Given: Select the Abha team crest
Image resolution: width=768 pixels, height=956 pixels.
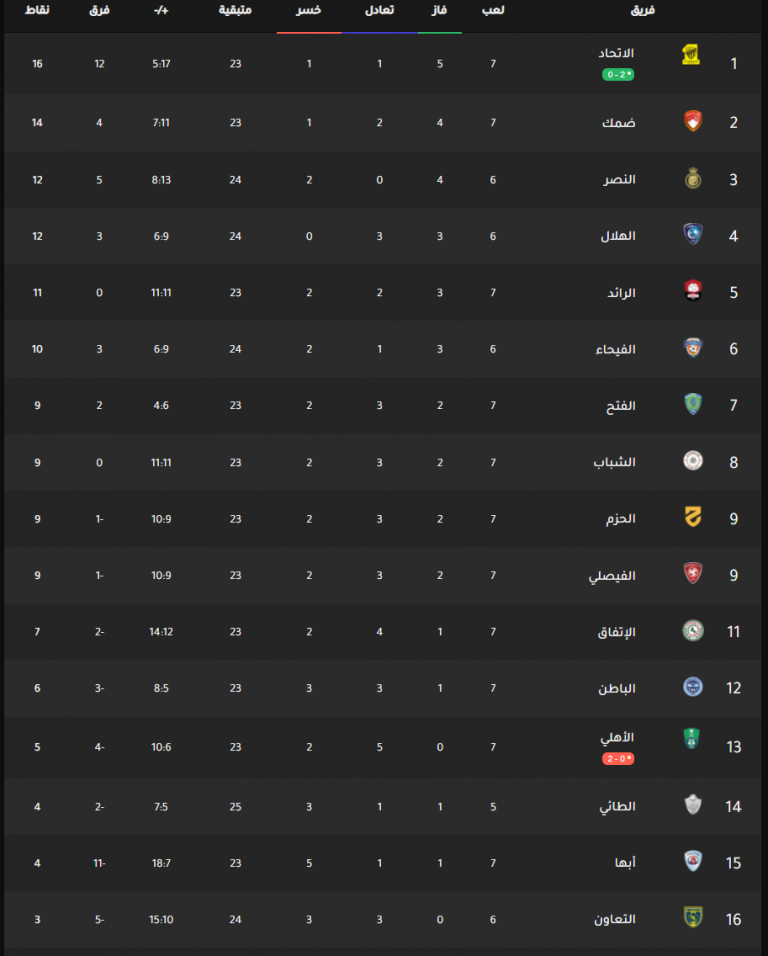Looking at the screenshot, I should pyautogui.click(x=693, y=860).
